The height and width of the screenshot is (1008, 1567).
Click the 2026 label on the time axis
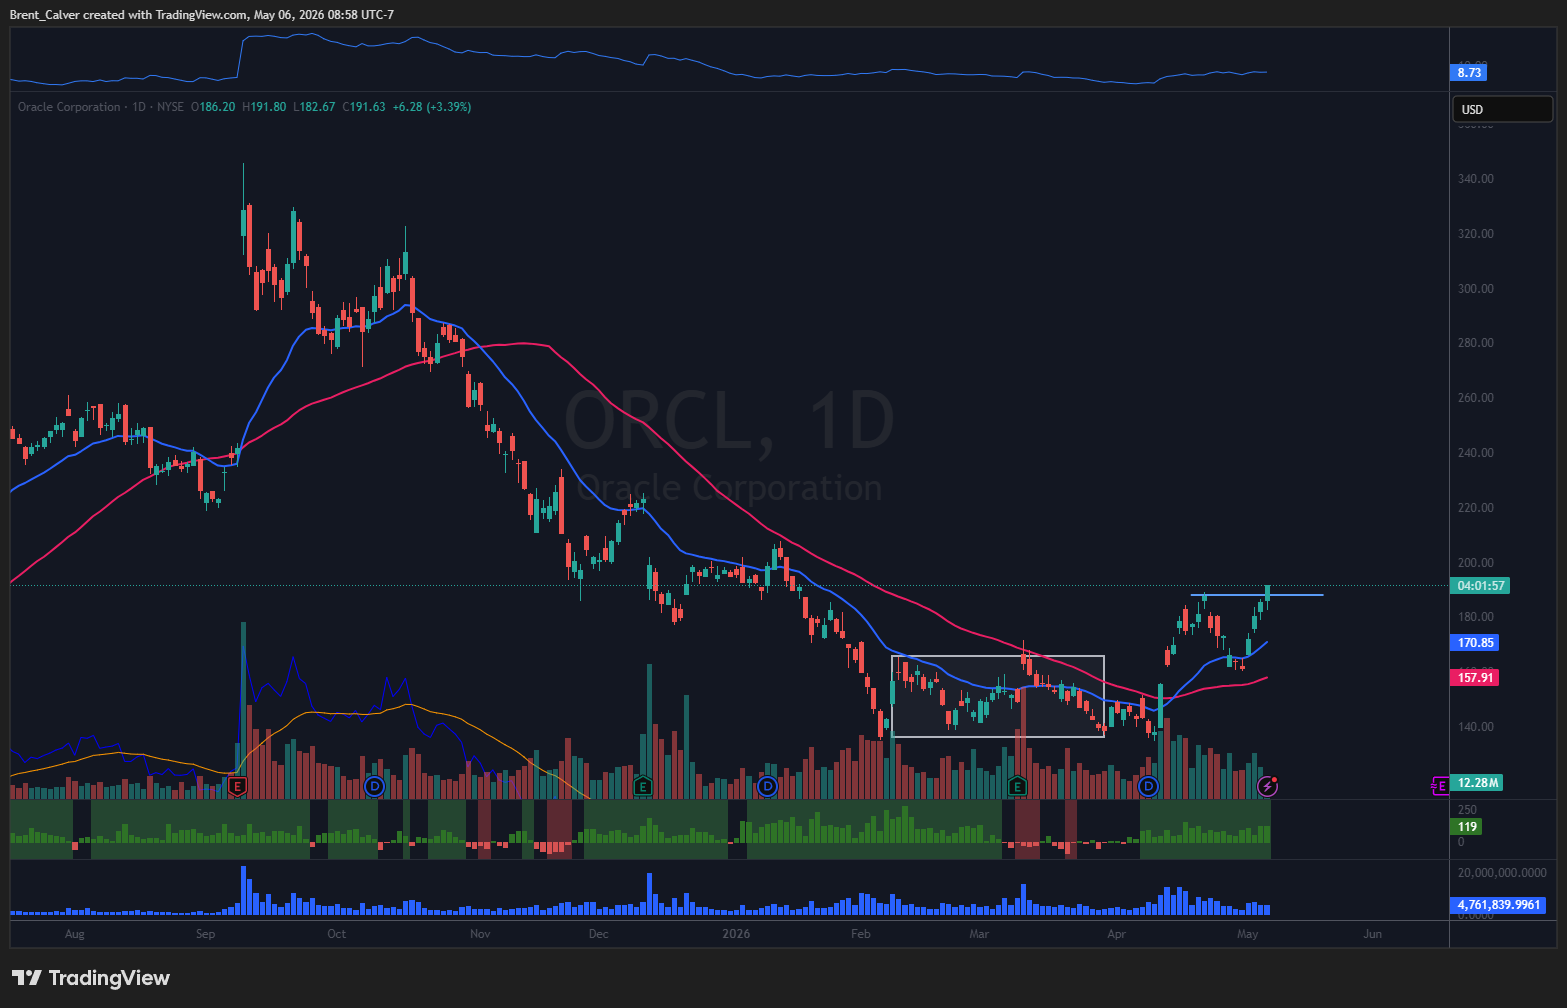click(736, 934)
